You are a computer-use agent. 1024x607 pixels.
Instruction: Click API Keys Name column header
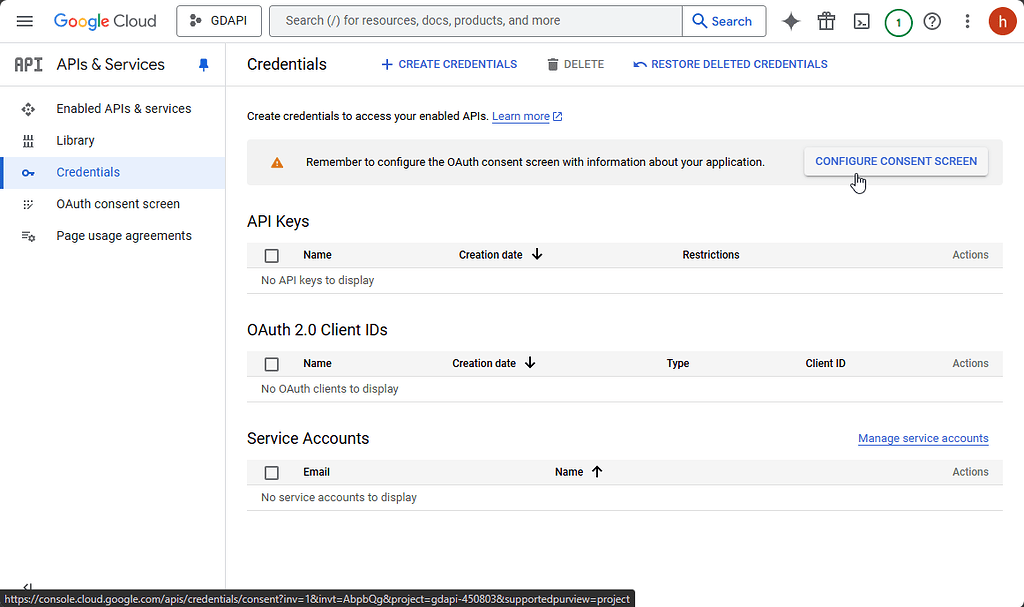pyautogui.click(x=317, y=255)
